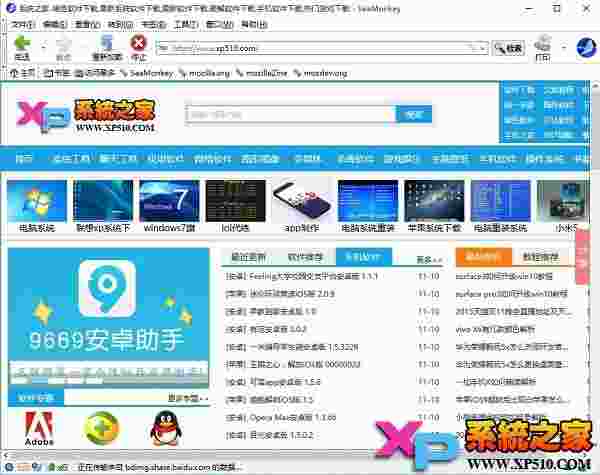Select the orange tab in the right column
The width and height of the screenshot is (600, 475).
click(x=483, y=257)
